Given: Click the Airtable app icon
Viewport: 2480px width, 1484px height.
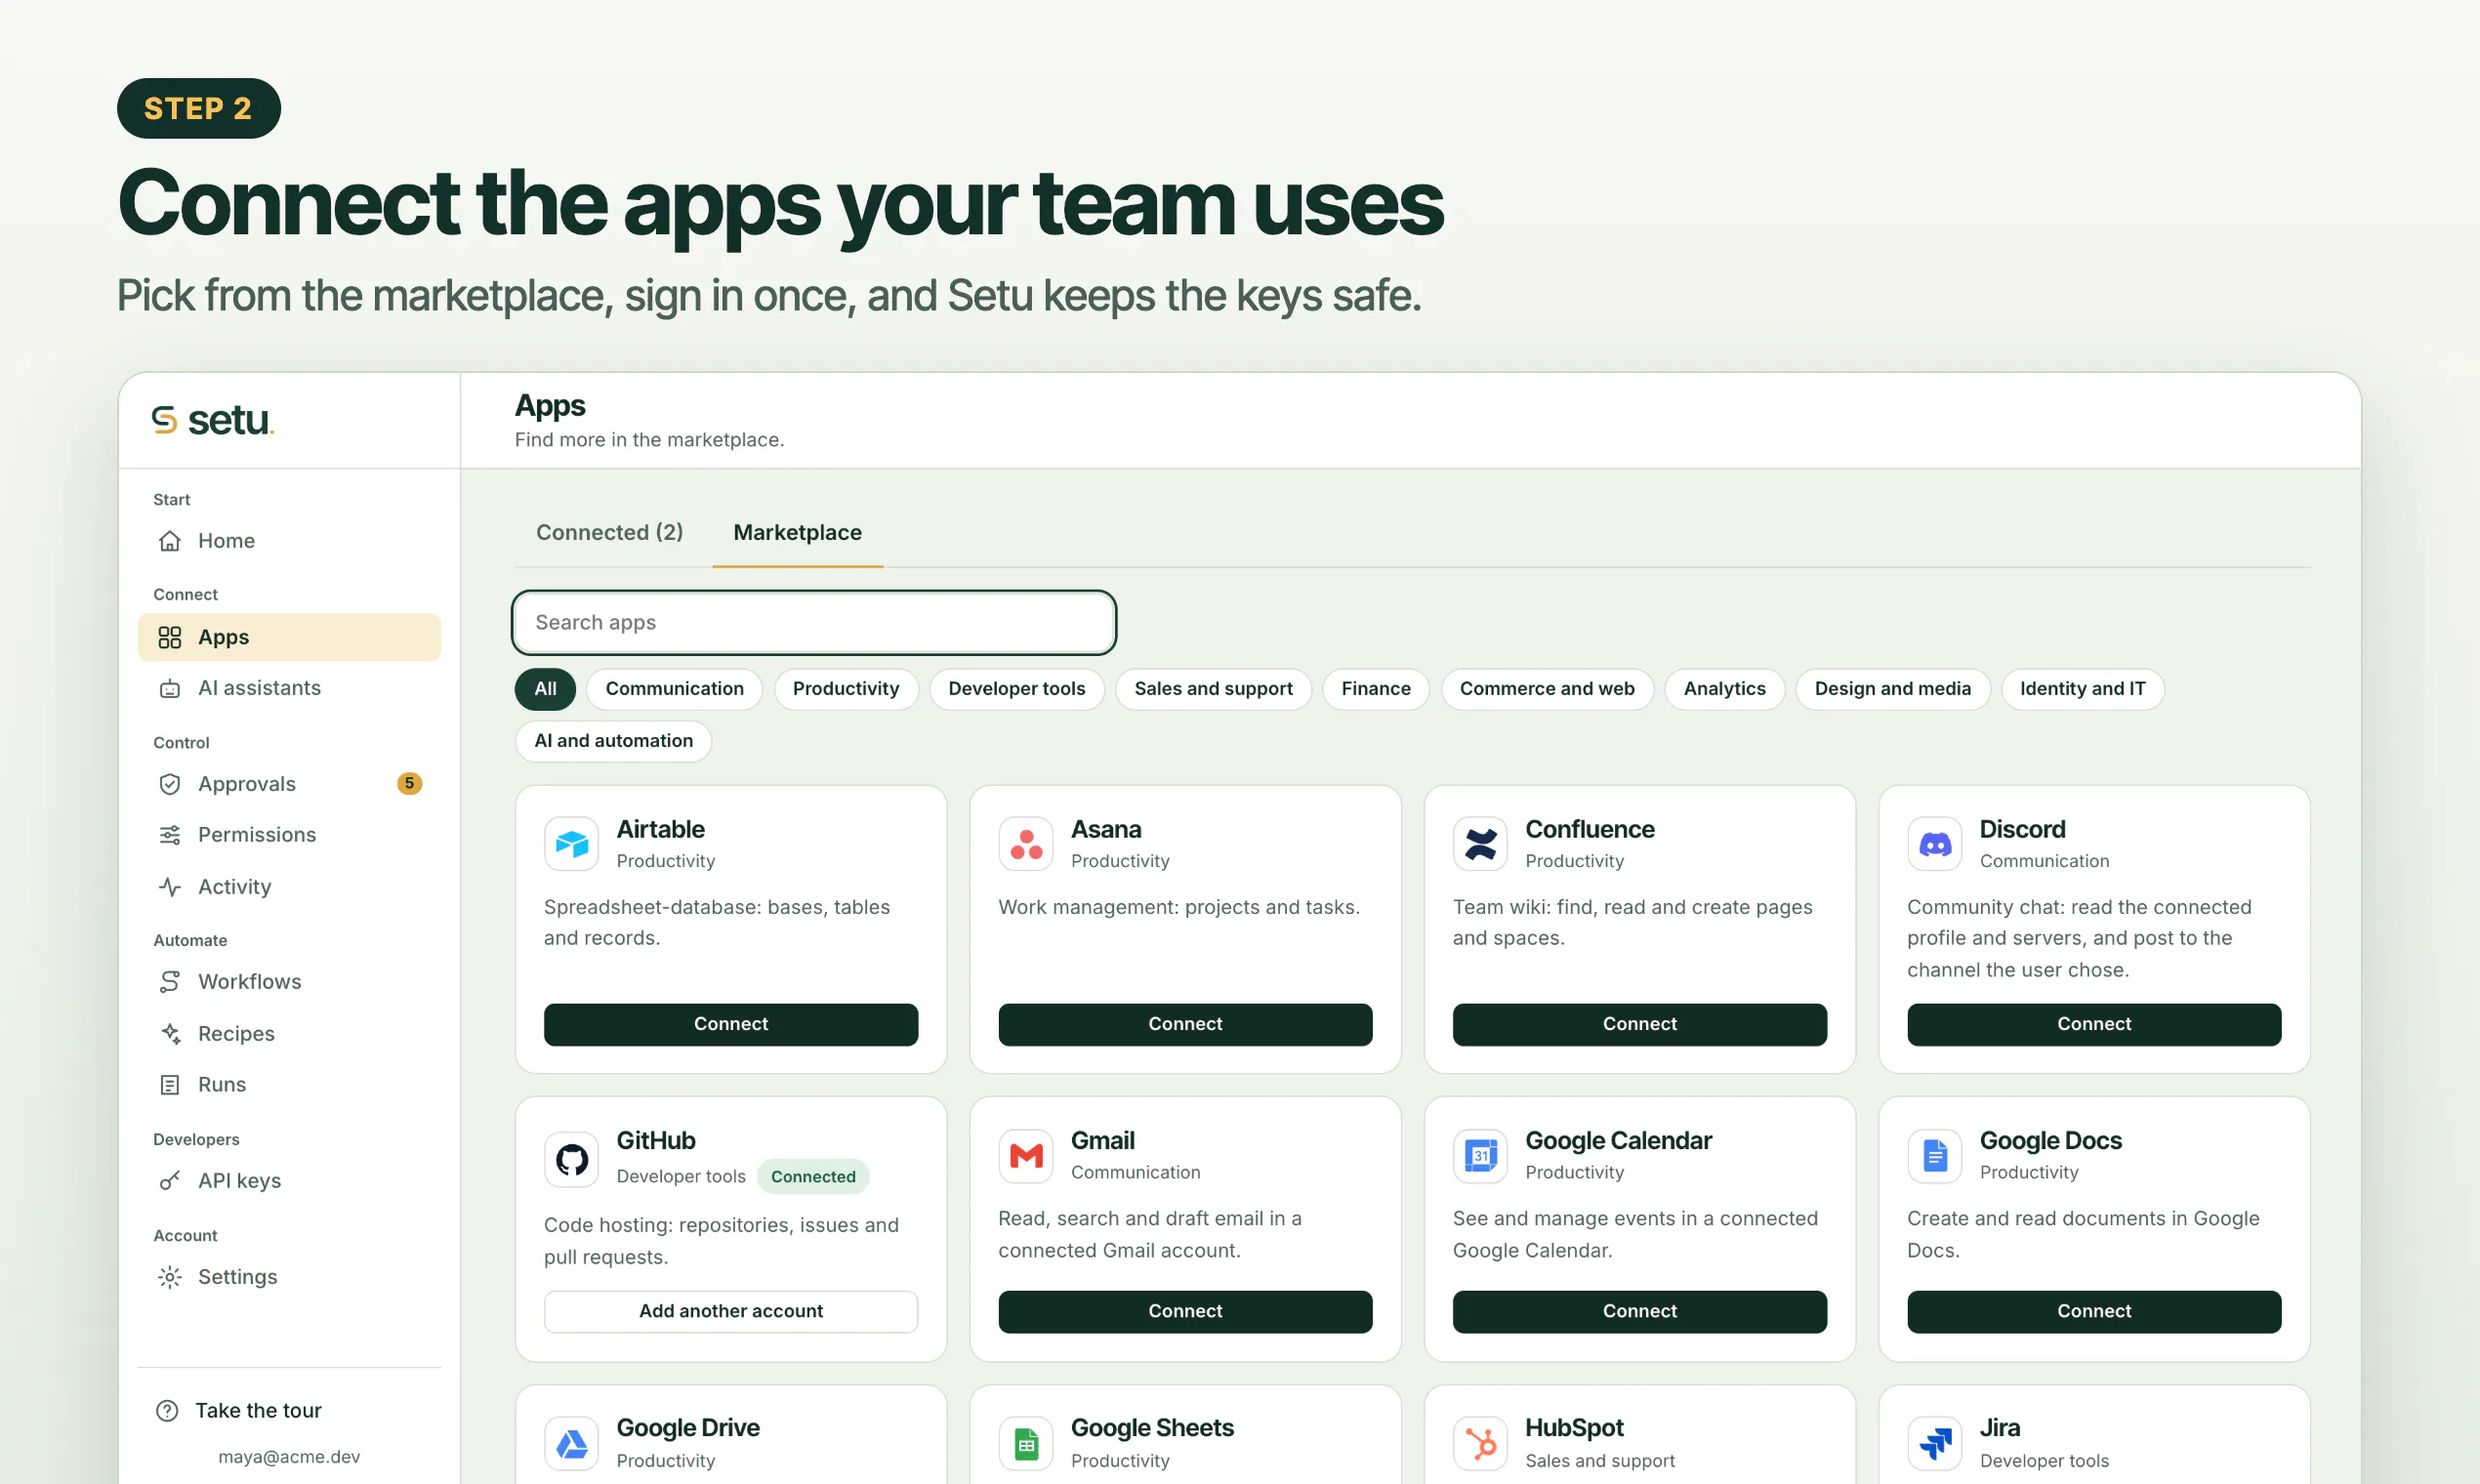Looking at the screenshot, I should pos(572,844).
